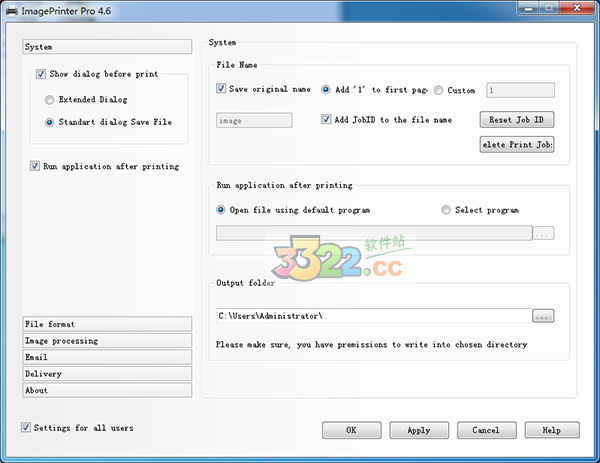Toggle Settings for all users checkbox
The height and width of the screenshot is (463, 600).
pyautogui.click(x=26, y=427)
